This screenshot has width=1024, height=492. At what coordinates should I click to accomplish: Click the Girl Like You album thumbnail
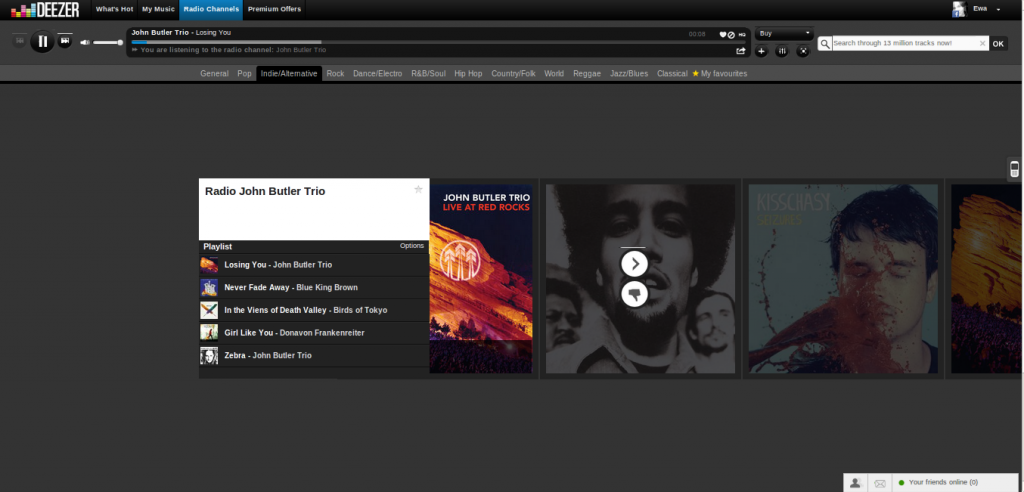pyautogui.click(x=209, y=333)
